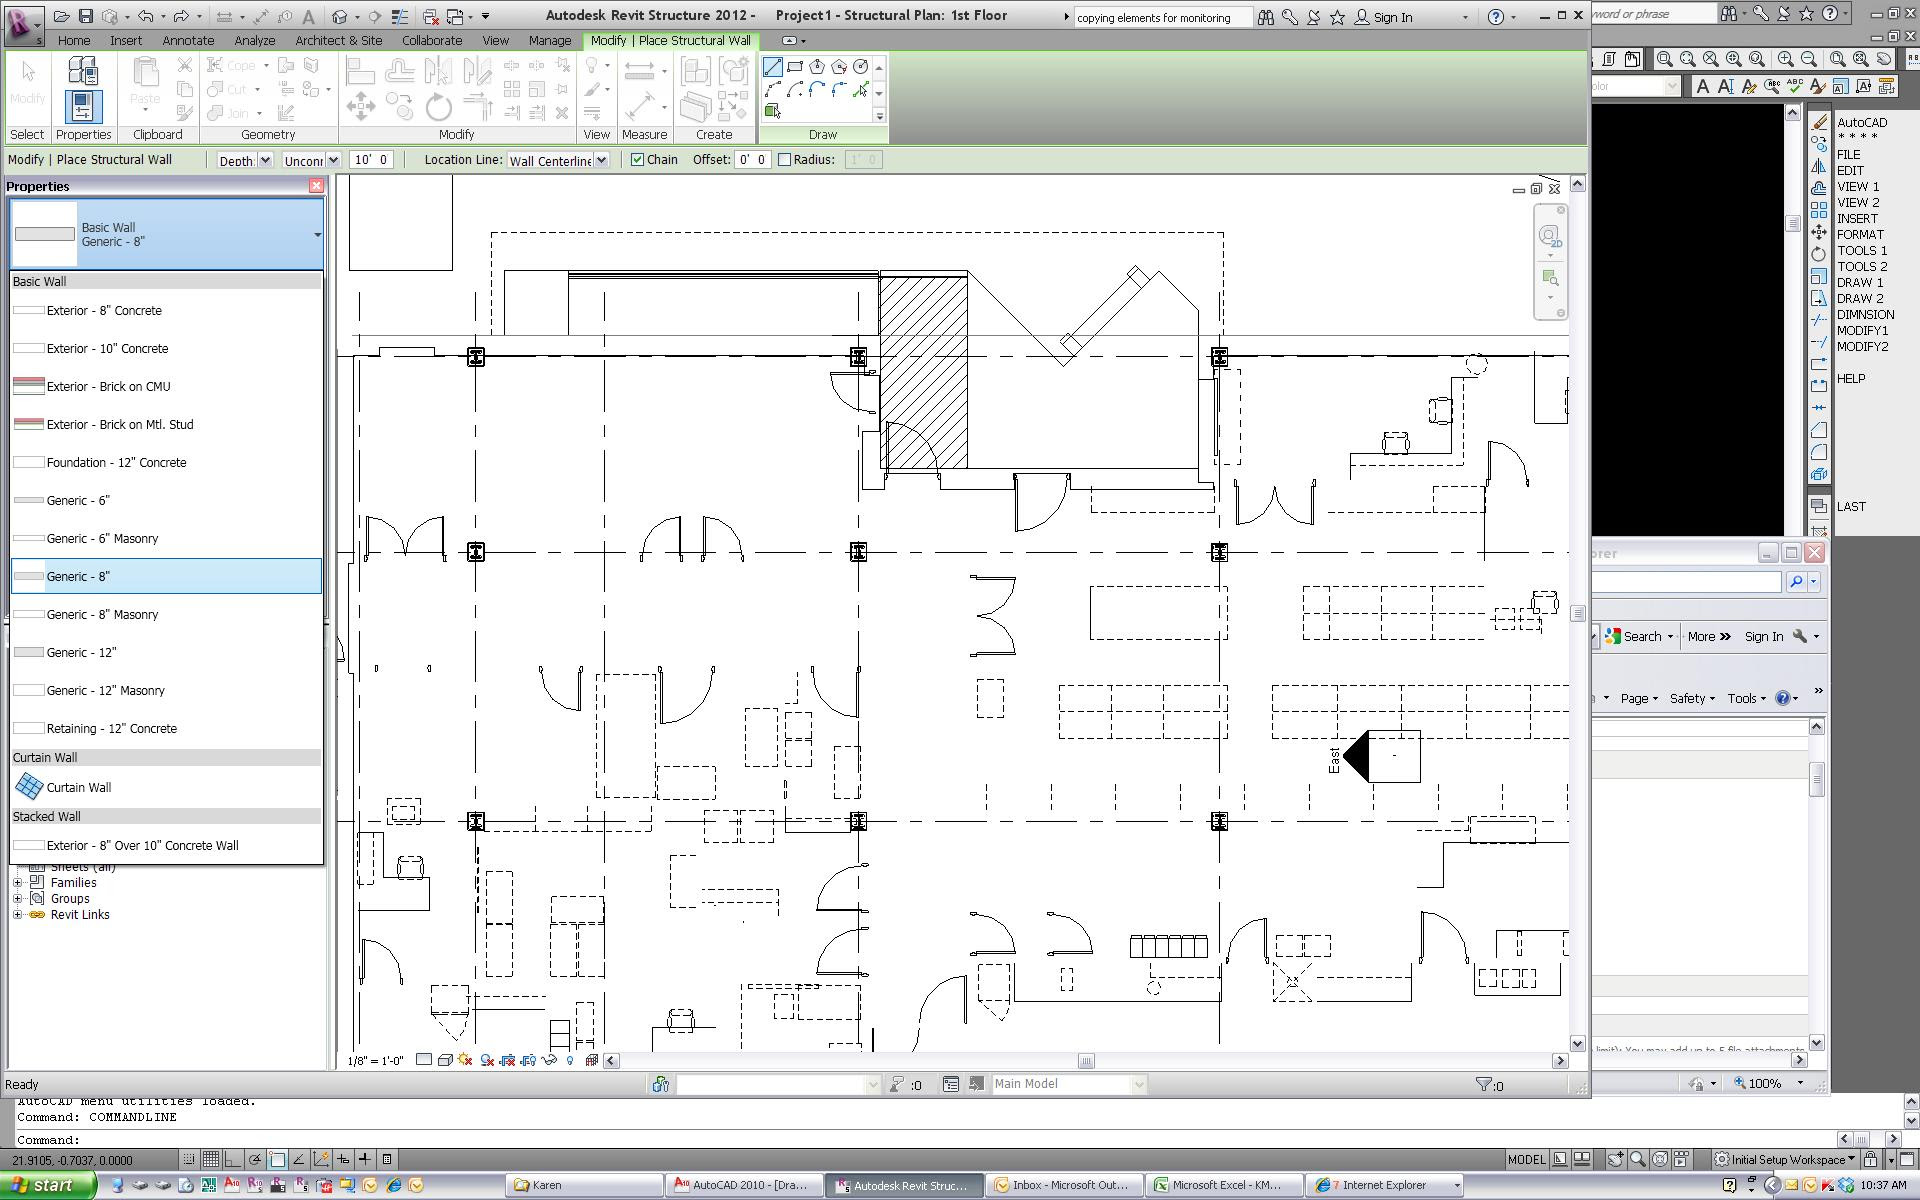
Task: Toggle the Radius checkbox
Action: pyautogui.click(x=785, y=160)
